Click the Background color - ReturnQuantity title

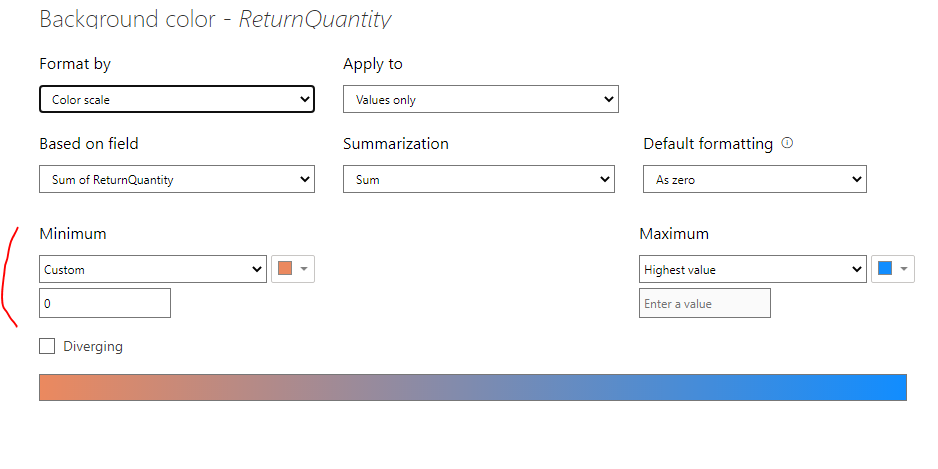pyautogui.click(x=215, y=19)
